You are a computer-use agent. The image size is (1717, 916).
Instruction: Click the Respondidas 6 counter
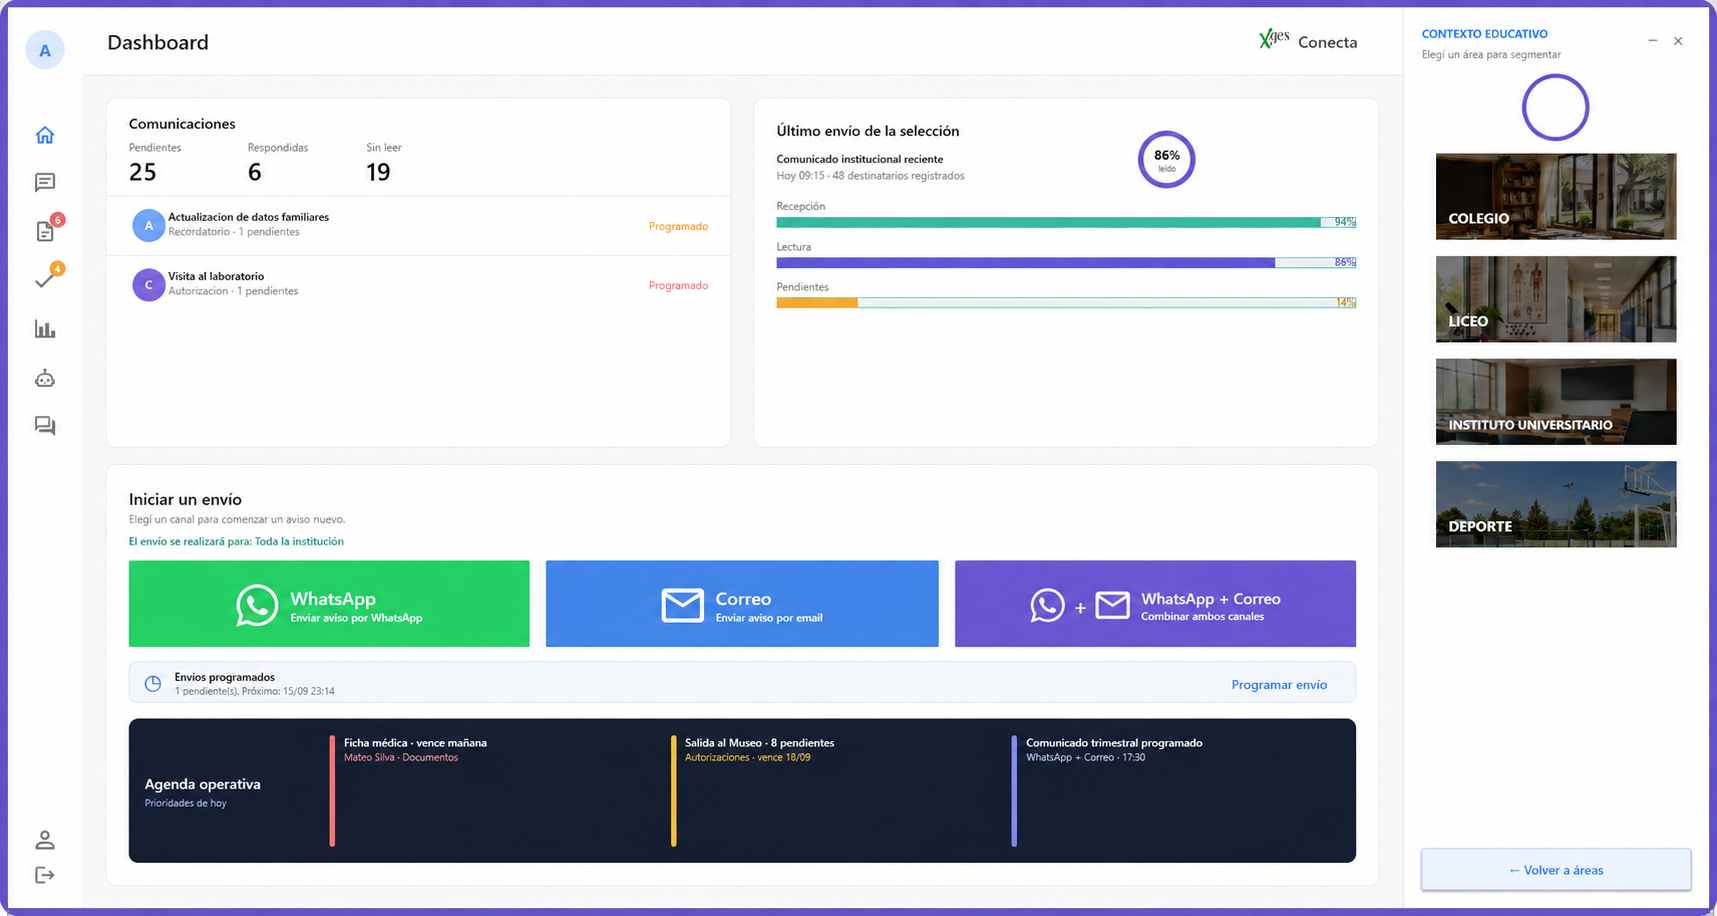coord(277,162)
